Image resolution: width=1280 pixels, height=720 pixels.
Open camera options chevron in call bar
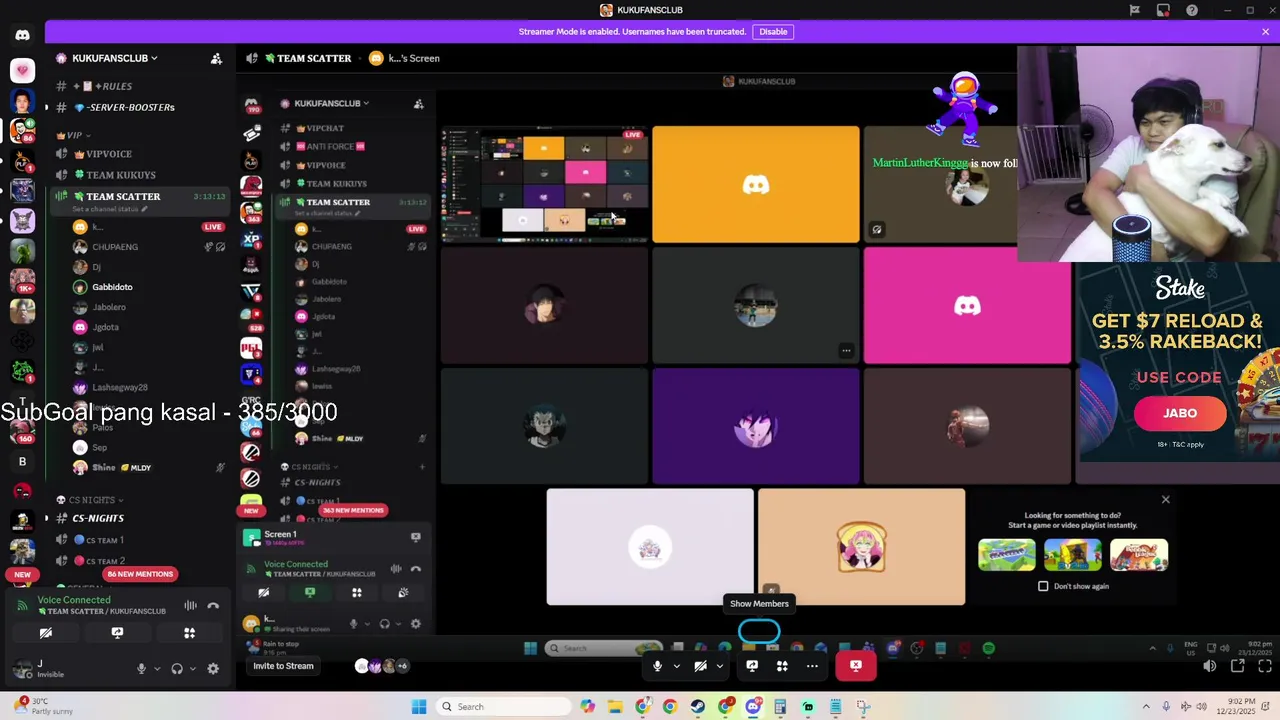719,666
